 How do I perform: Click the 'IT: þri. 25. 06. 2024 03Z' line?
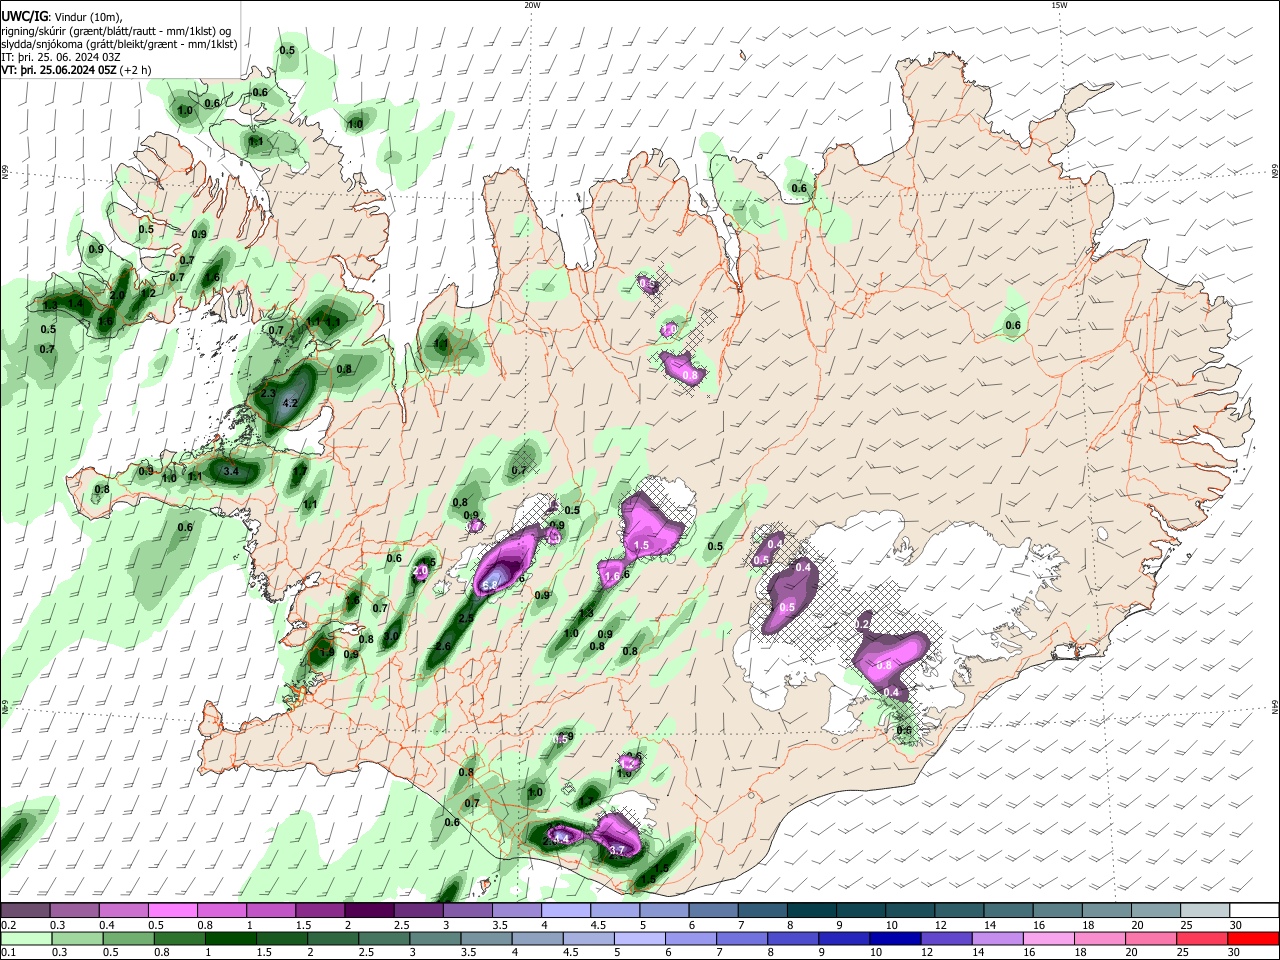(60, 57)
